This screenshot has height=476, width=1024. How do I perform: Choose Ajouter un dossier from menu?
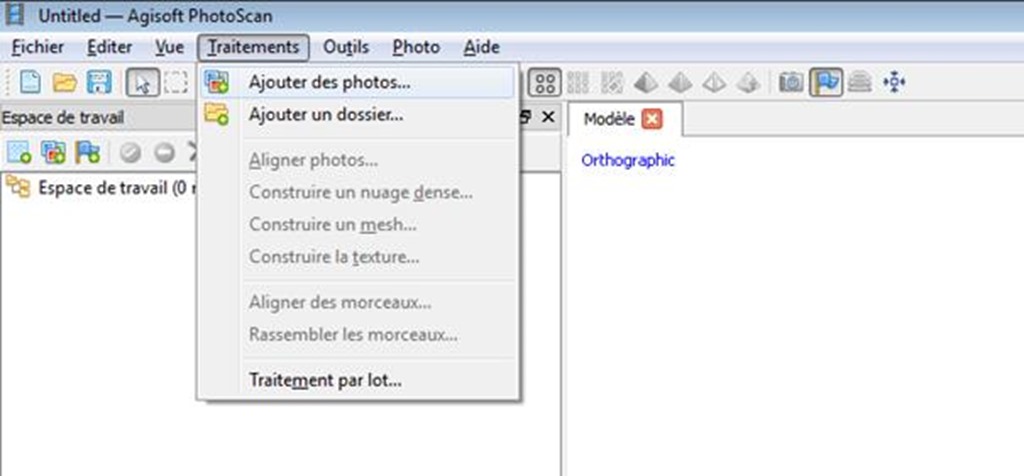pos(357,115)
